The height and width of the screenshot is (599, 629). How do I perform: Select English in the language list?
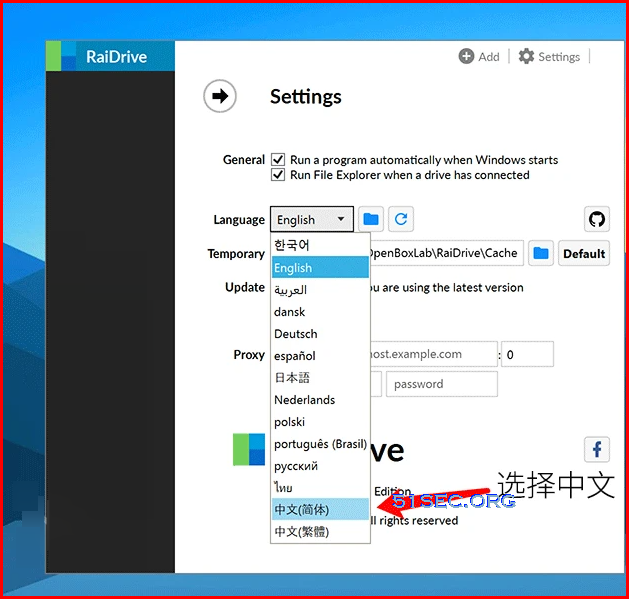(x=320, y=268)
